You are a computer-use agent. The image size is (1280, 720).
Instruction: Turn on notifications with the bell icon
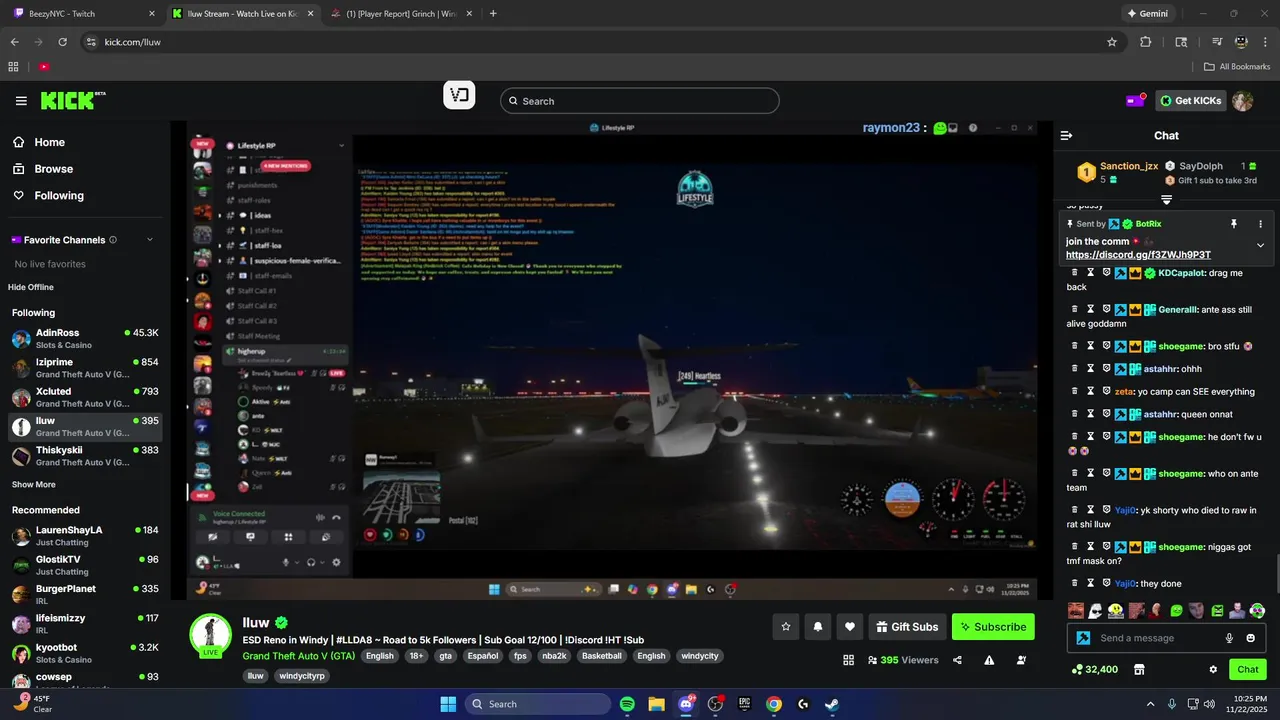[x=818, y=627]
